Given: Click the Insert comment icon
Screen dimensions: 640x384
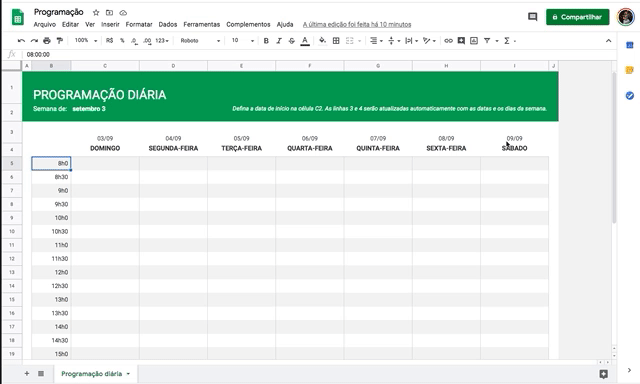Looking at the screenshot, I should click(461, 40).
